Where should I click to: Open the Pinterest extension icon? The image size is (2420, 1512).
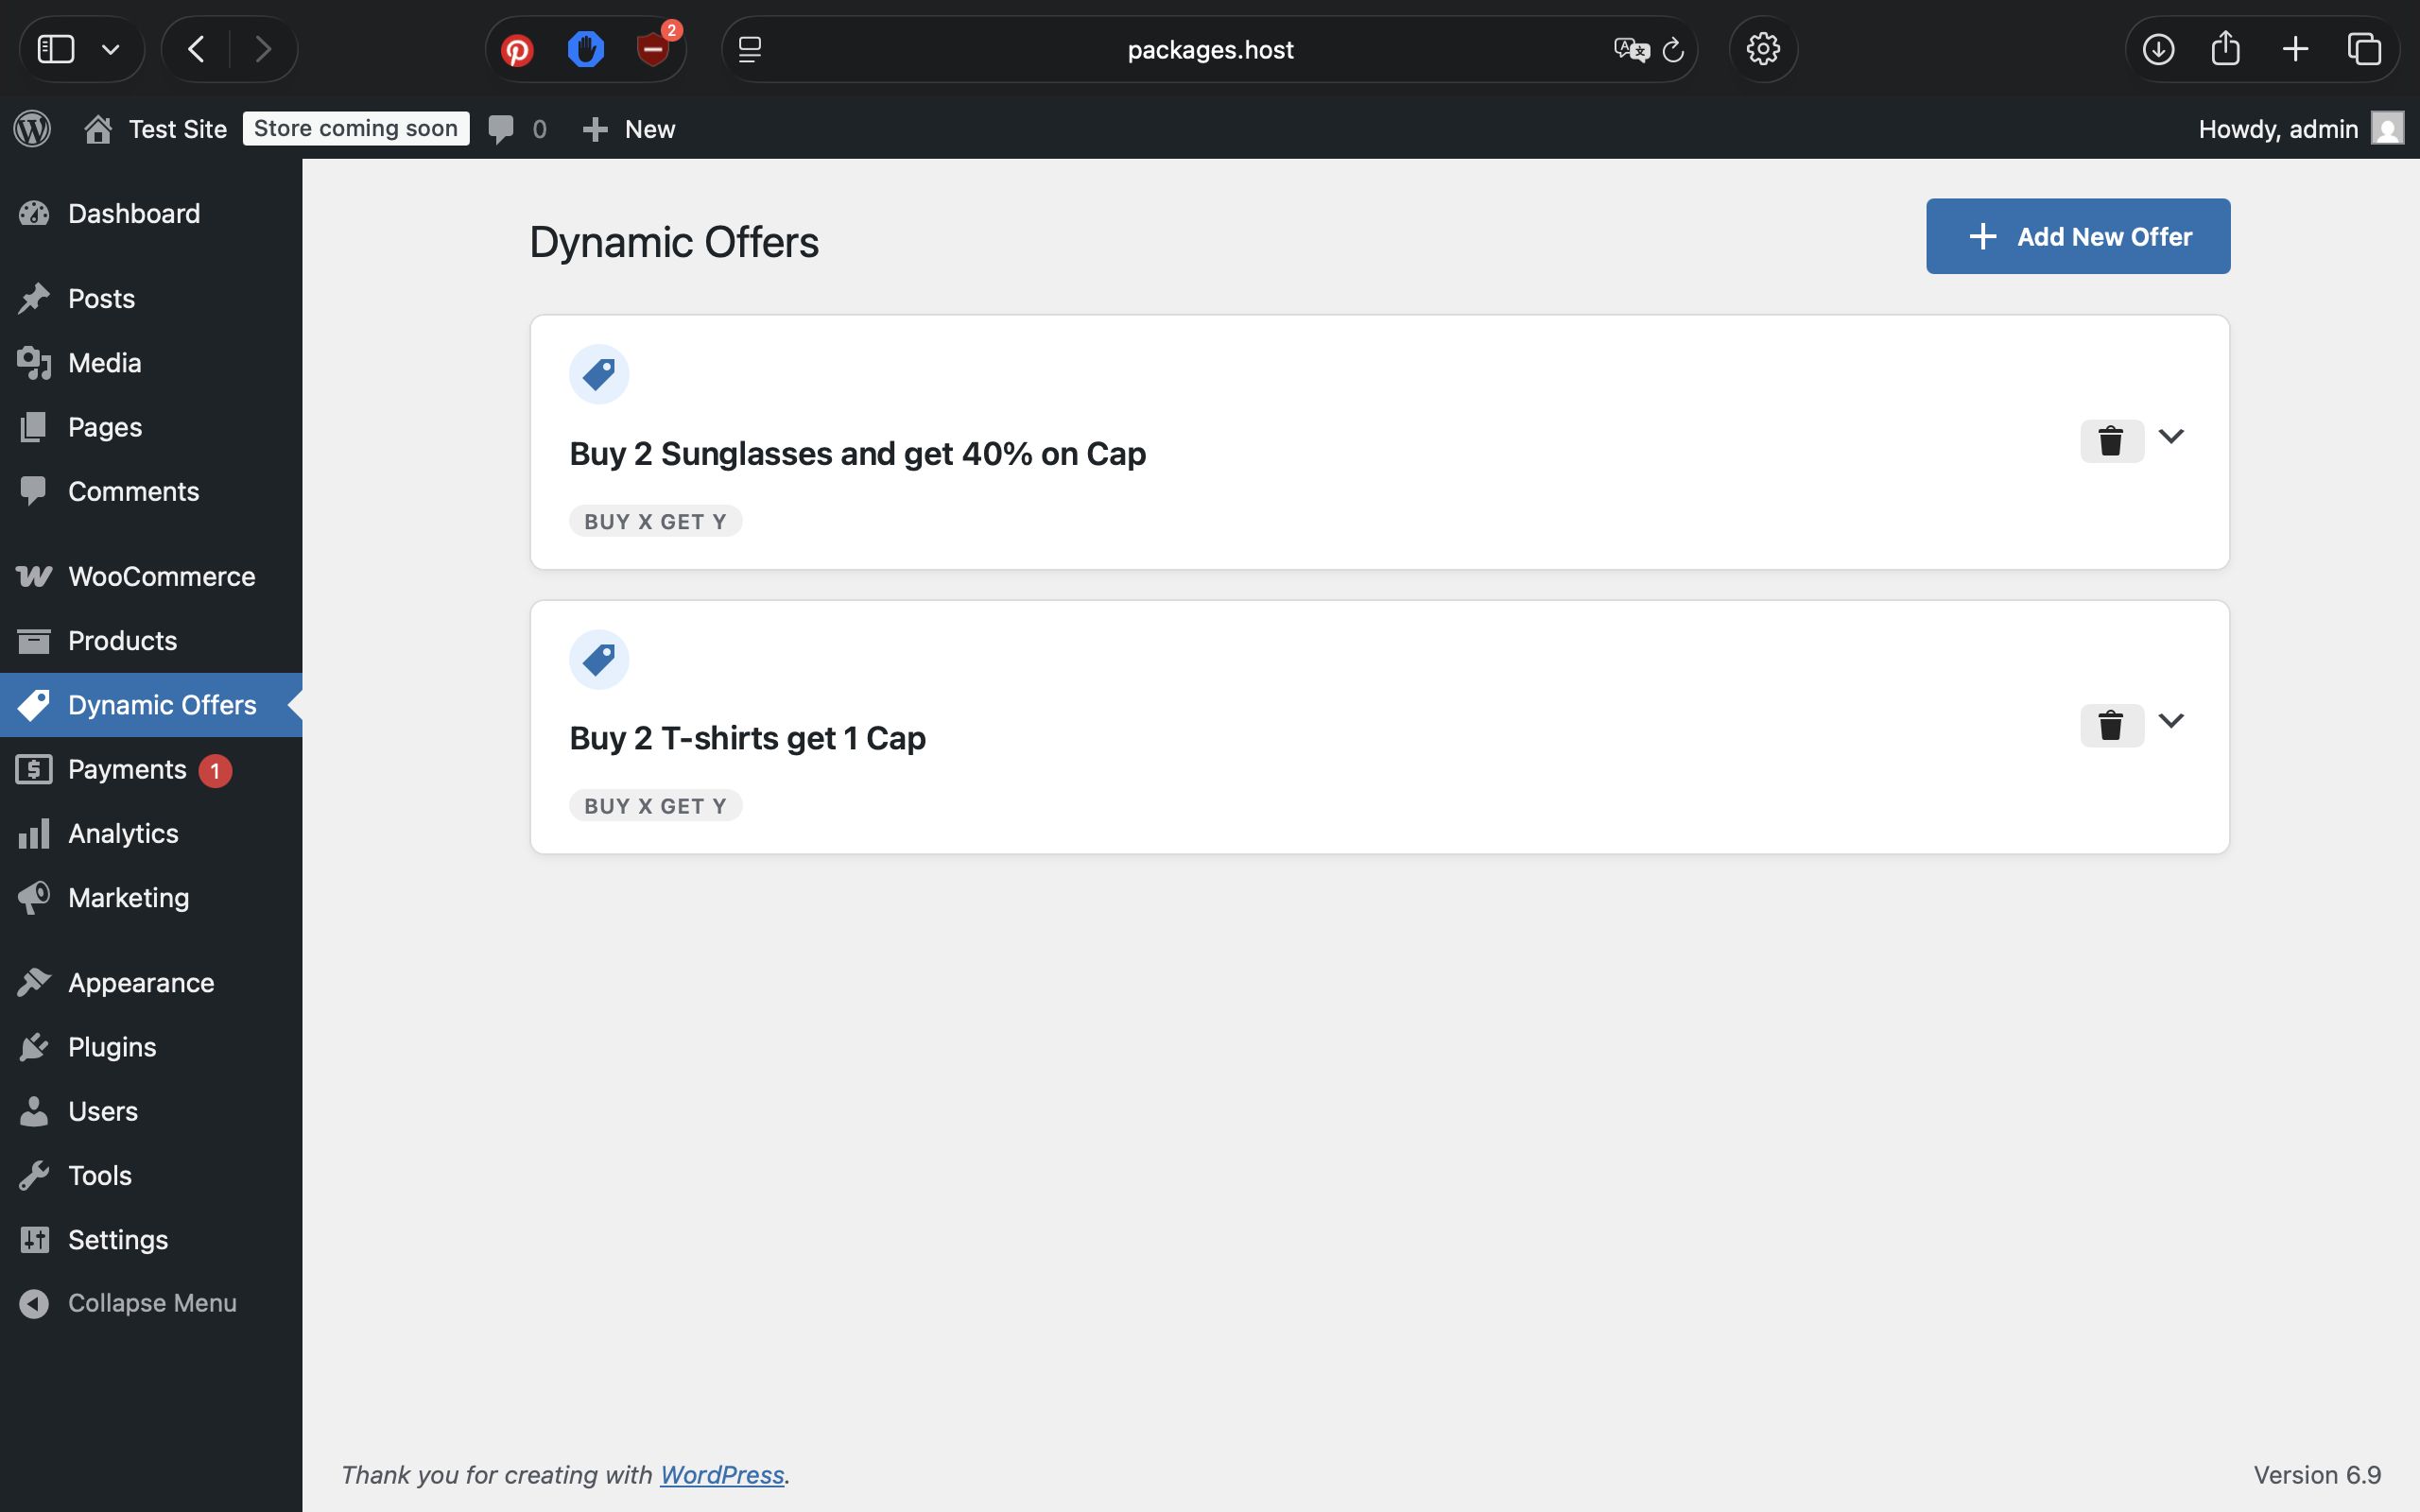click(x=517, y=49)
